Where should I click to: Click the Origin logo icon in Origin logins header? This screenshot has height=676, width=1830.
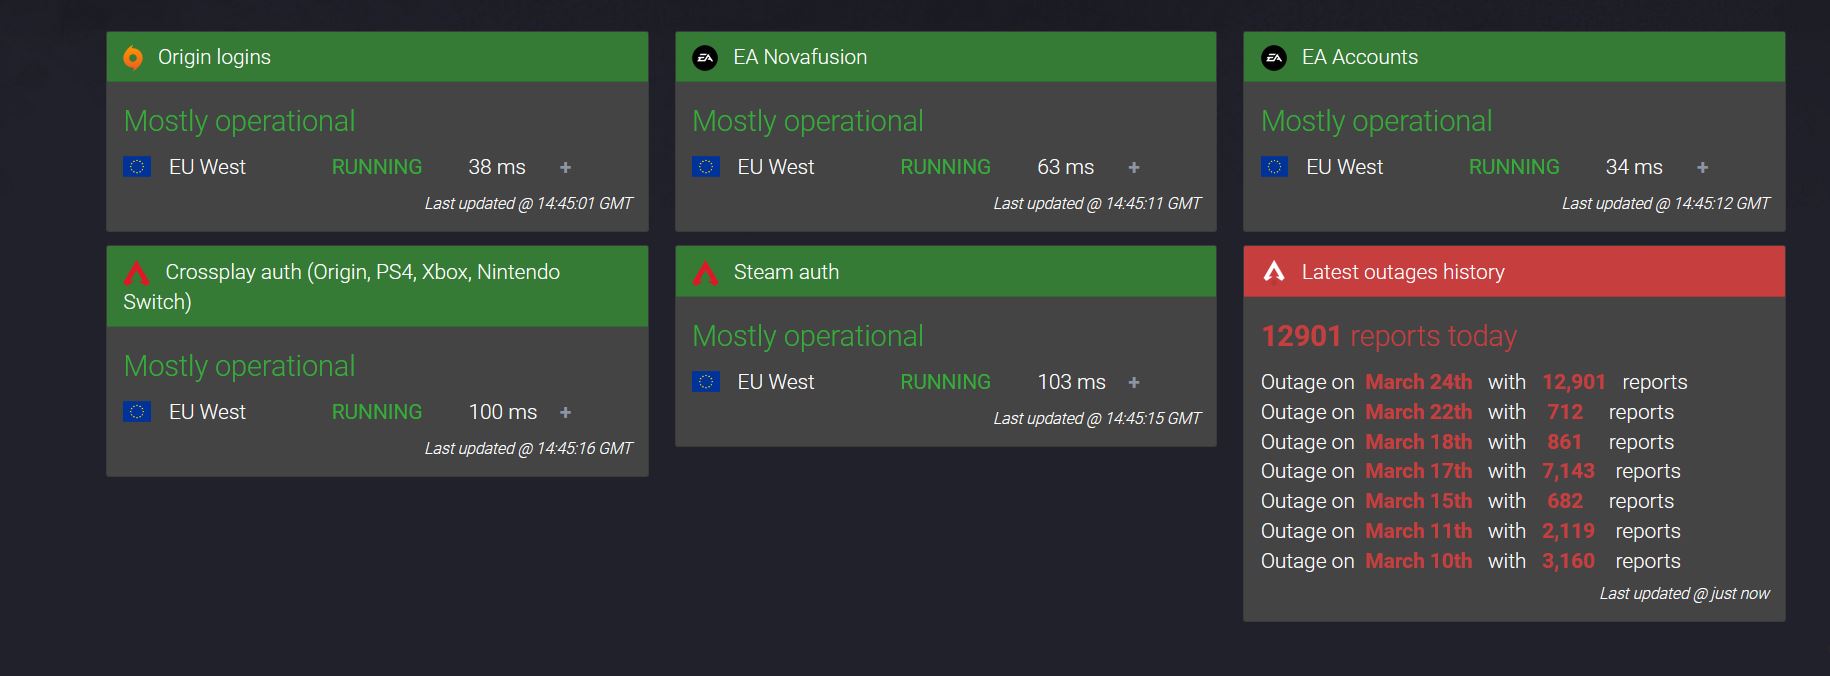[133, 58]
